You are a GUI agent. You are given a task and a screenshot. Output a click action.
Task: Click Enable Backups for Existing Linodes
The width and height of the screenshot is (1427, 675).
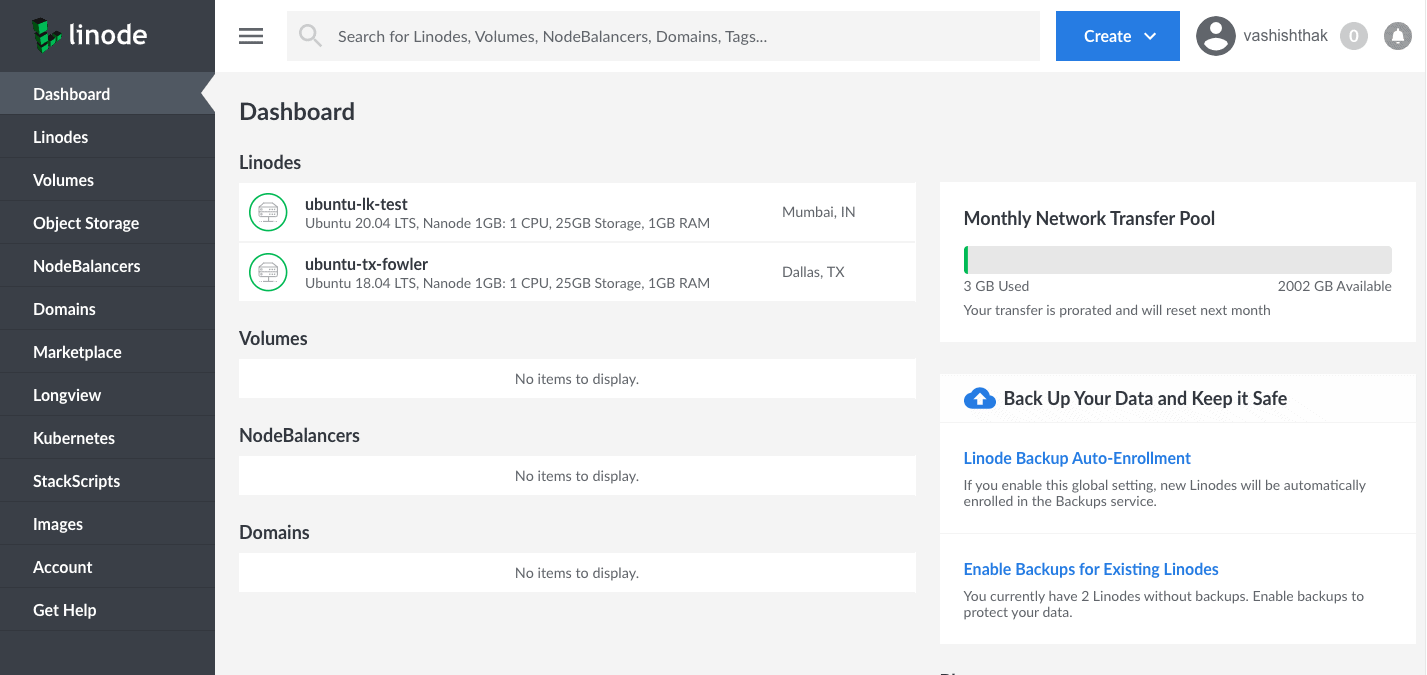(1091, 569)
